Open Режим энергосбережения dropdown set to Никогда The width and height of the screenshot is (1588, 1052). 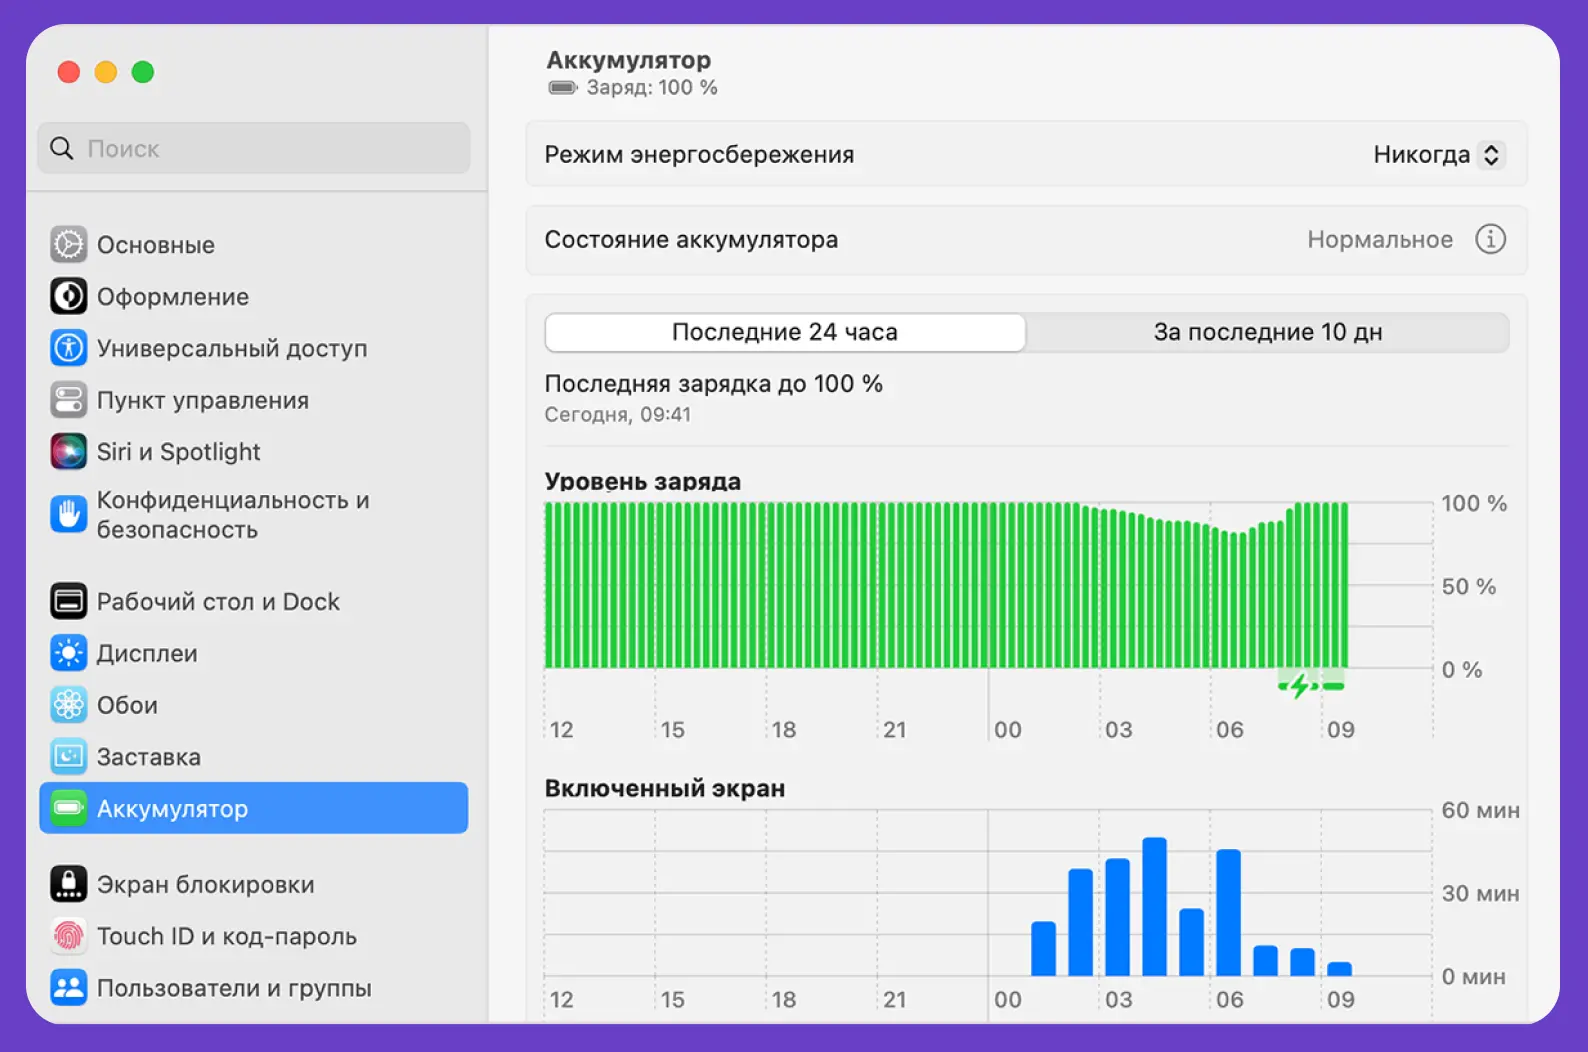(1439, 155)
